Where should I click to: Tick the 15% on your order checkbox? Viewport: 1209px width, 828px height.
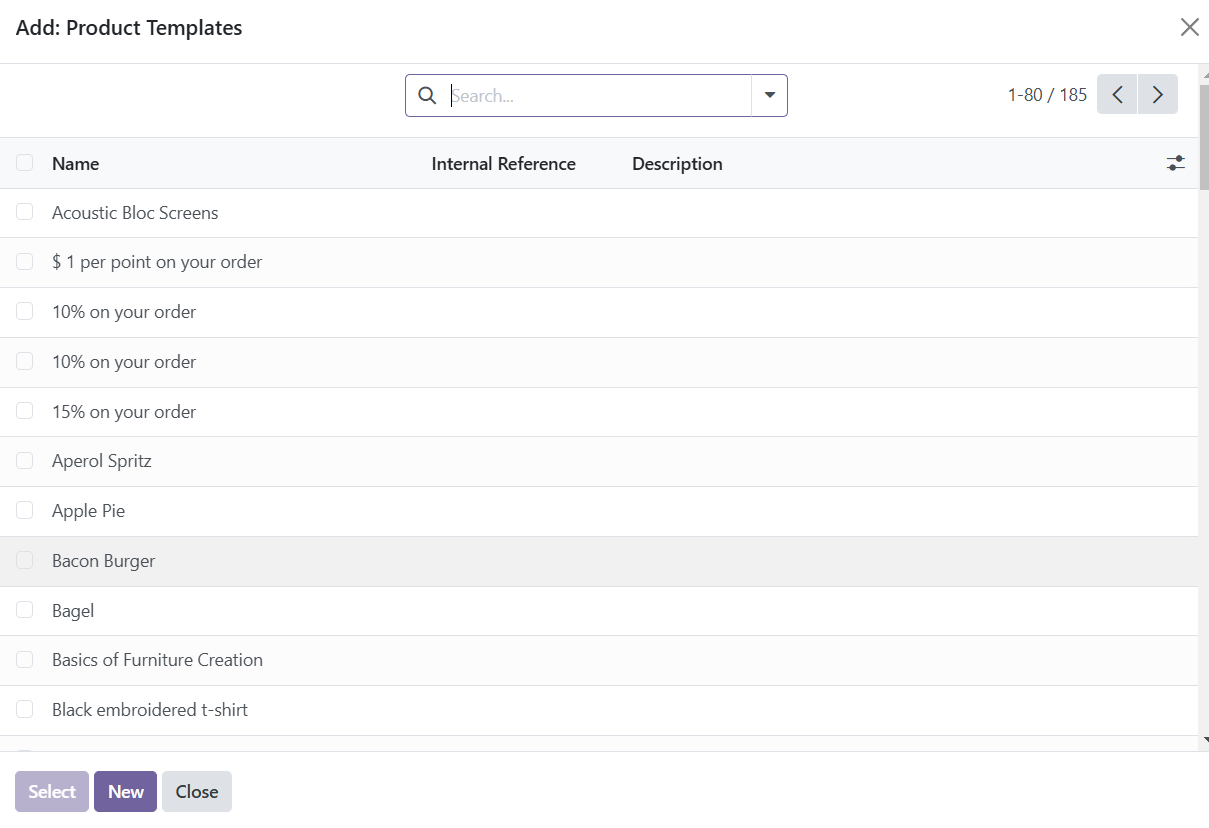click(25, 411)
